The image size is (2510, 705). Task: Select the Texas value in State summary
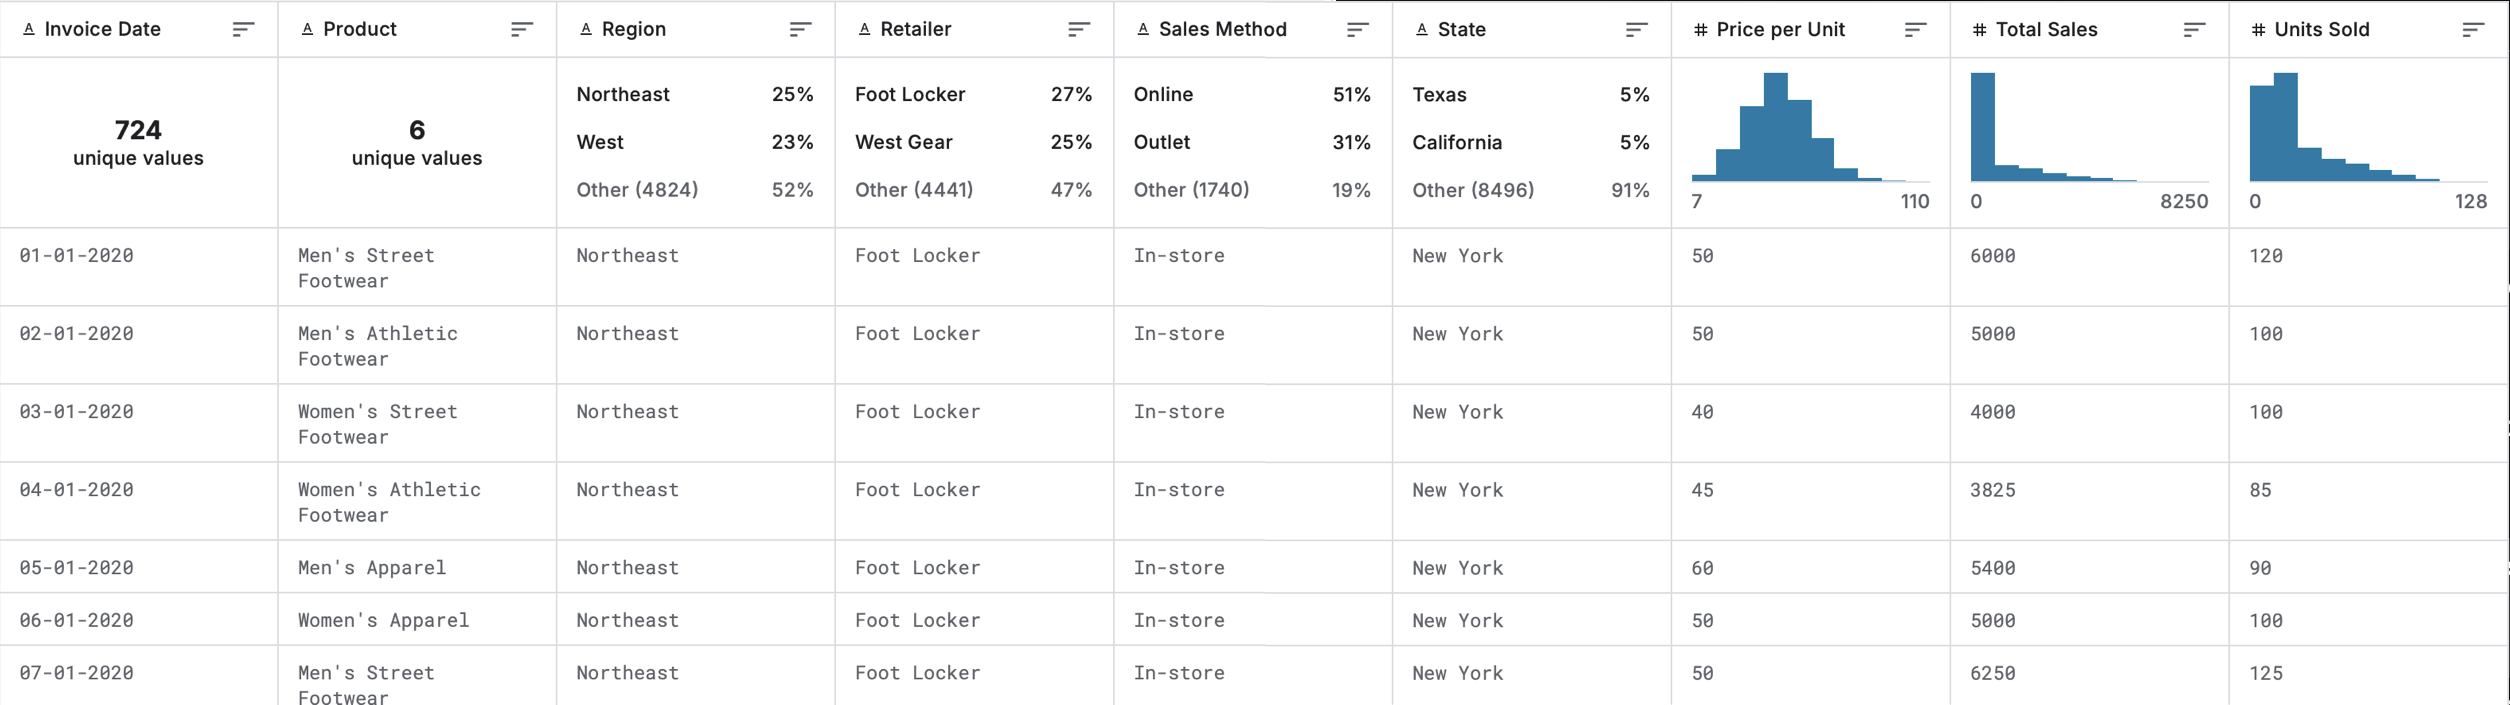click(x=1440, y=94)
